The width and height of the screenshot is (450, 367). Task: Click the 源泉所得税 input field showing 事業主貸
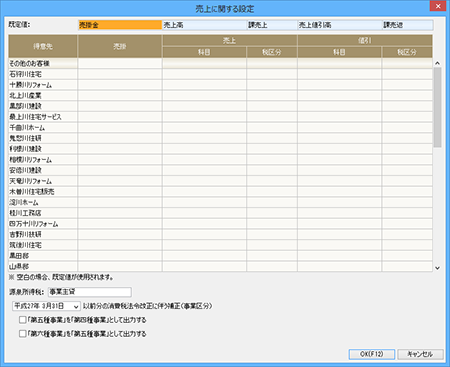pos(90,292)
